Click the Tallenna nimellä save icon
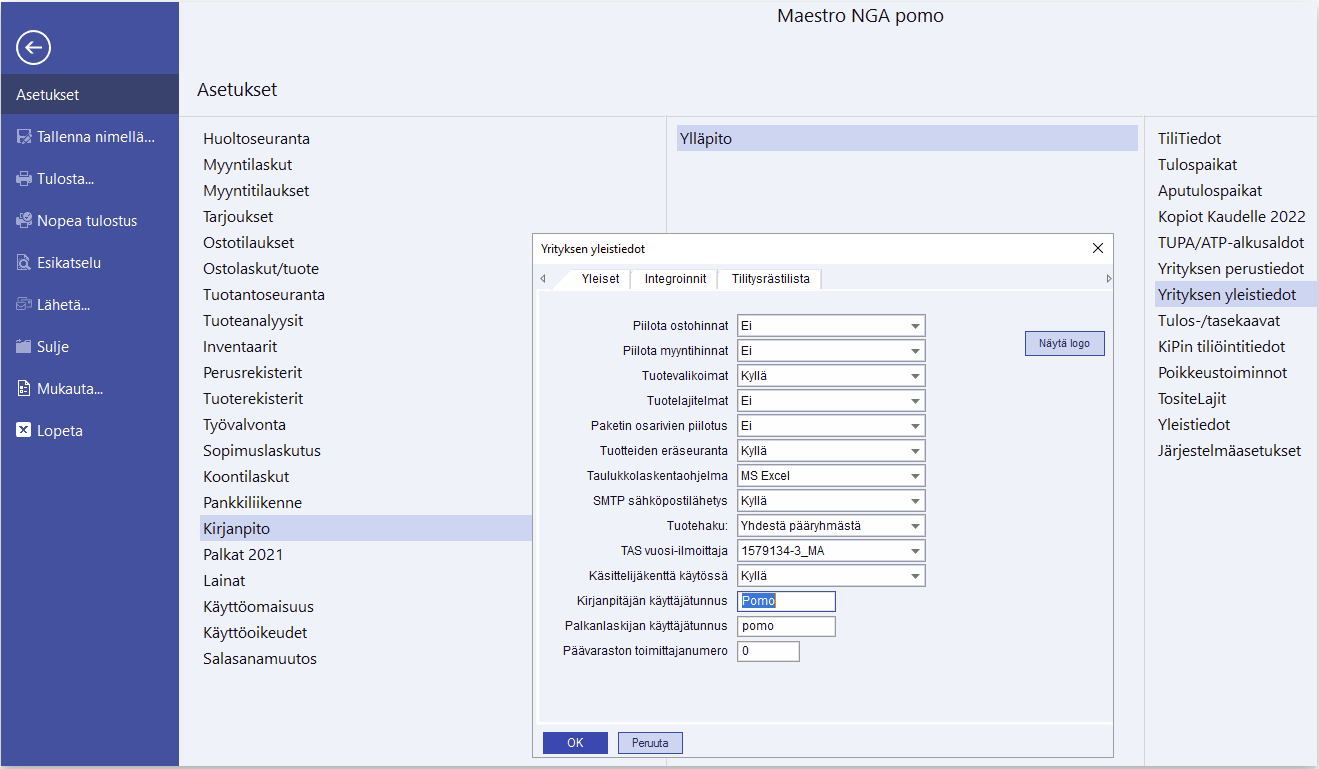The image size is (1319, 769). click(x=24, y=137)
